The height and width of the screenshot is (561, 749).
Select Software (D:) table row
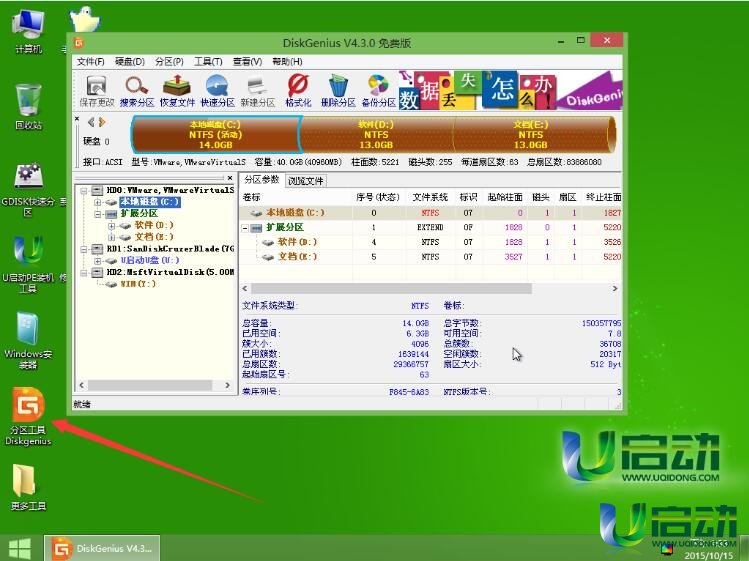(x=431, y=242)
